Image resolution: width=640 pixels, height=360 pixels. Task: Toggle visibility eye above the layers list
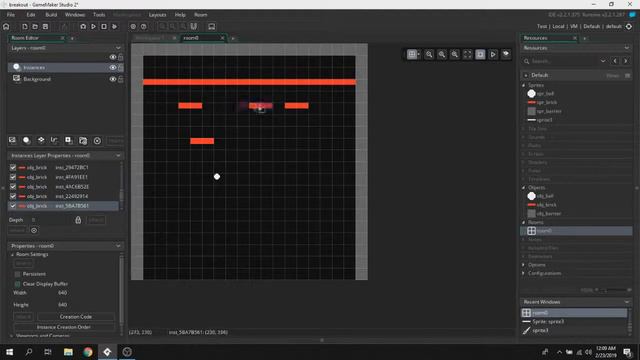coord(113,57)
